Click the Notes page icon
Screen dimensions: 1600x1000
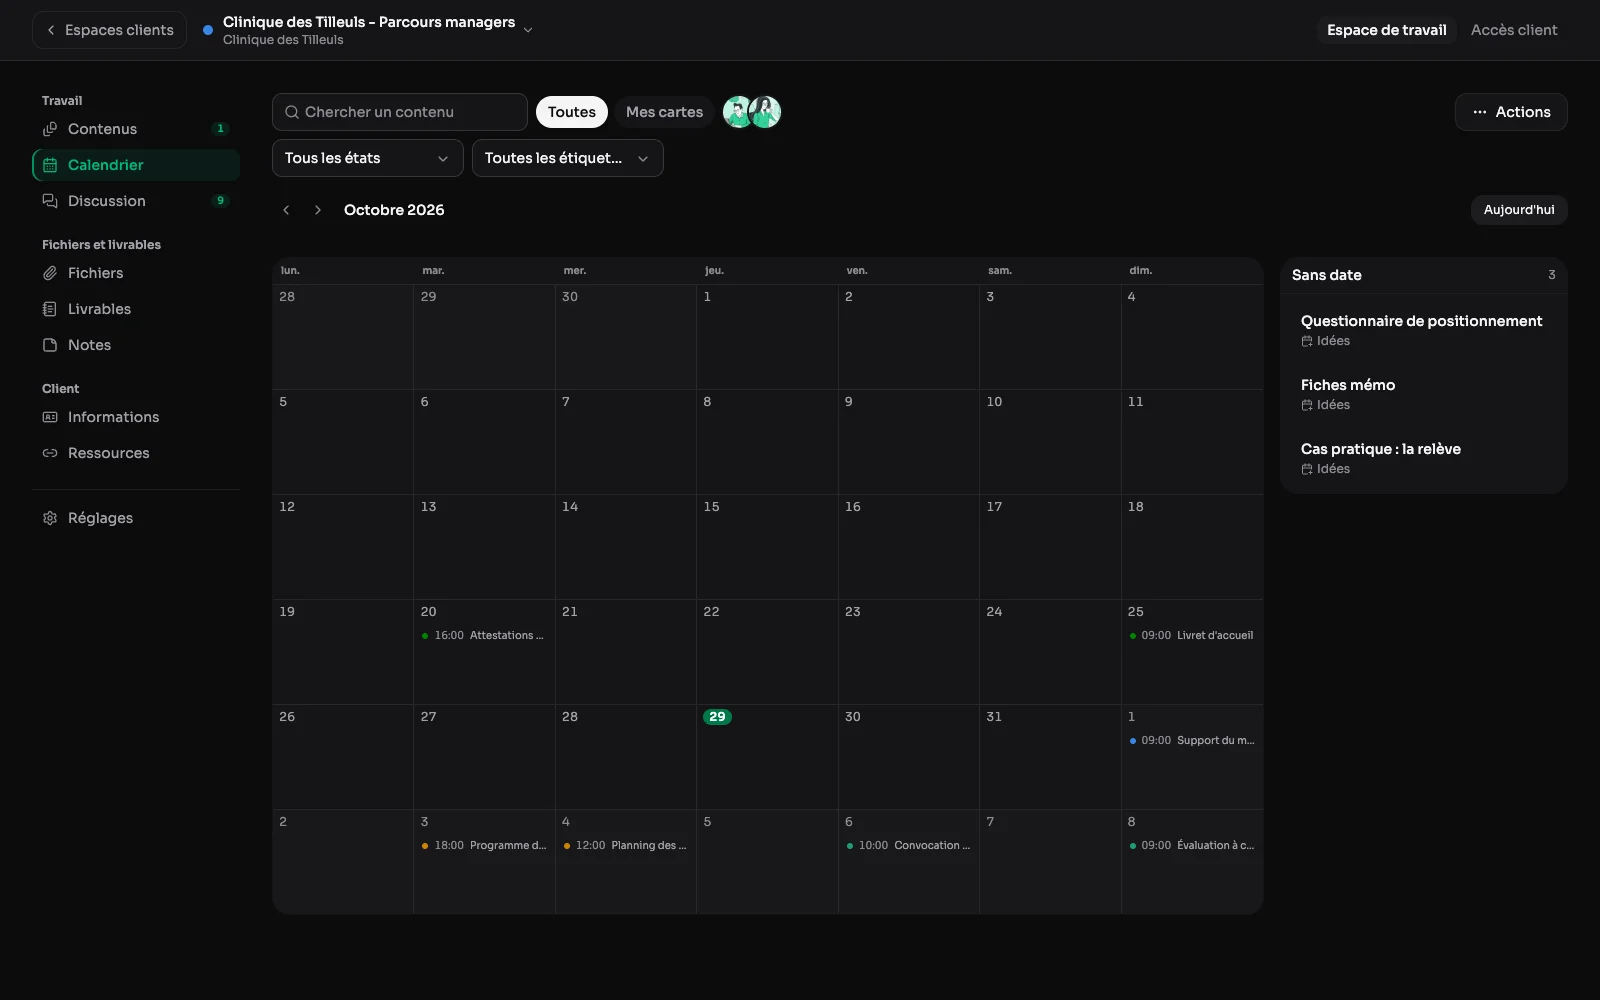[50, 345]
